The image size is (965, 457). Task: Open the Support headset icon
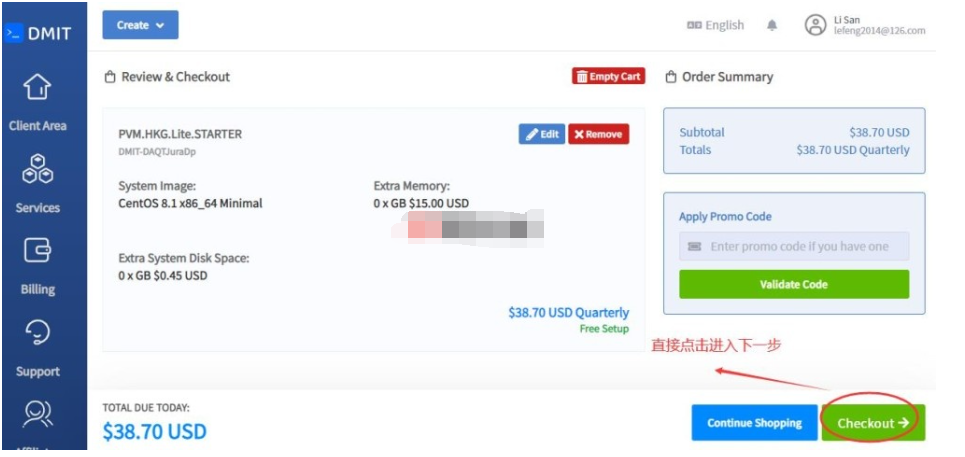click(38, 332)
